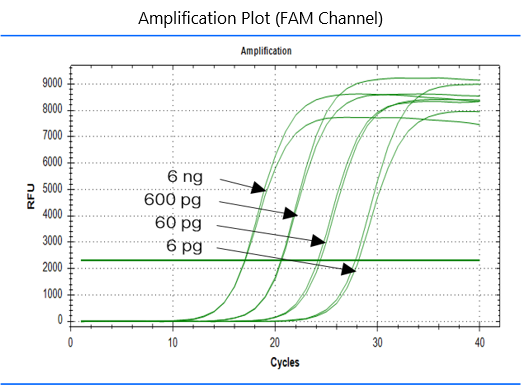Click y-axis tick value 2000
The width and height of the screenshot is (522, 385).
tap(52, 268)
